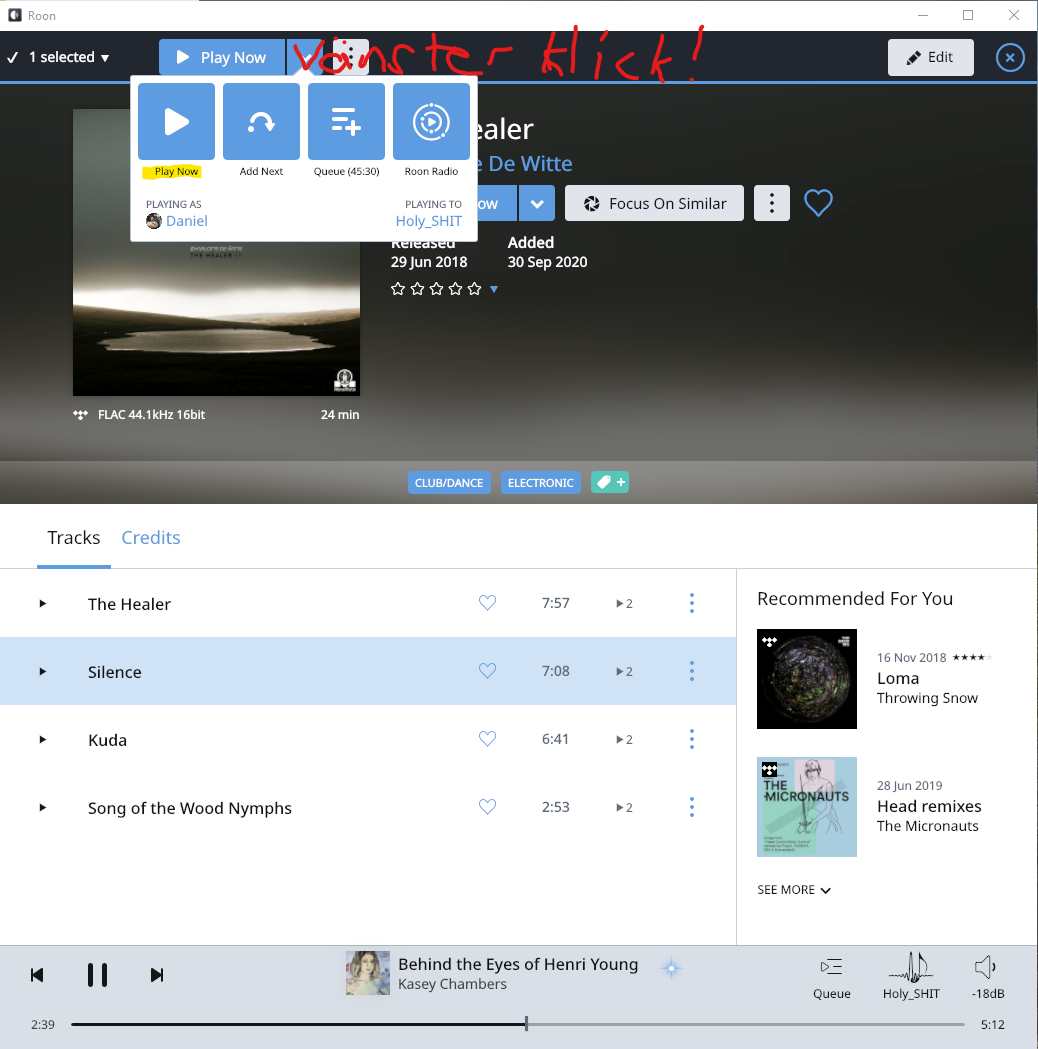Click Focus On Similar button

pyautogui.click(x=654, y=203)
